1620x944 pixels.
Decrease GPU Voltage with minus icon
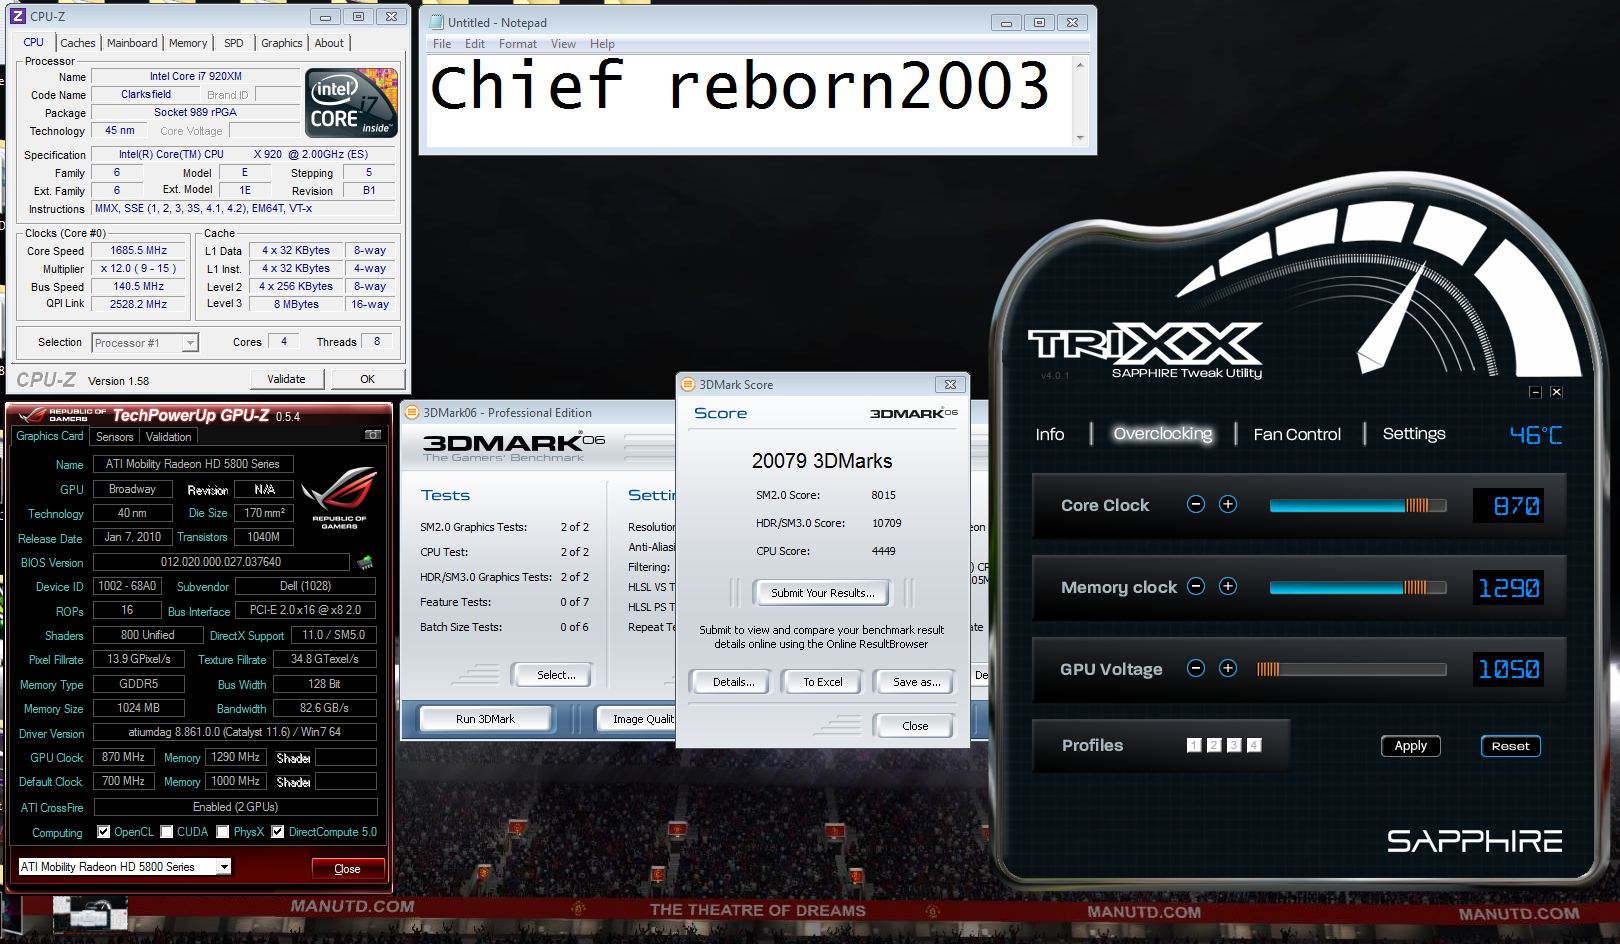point(1196,668)
